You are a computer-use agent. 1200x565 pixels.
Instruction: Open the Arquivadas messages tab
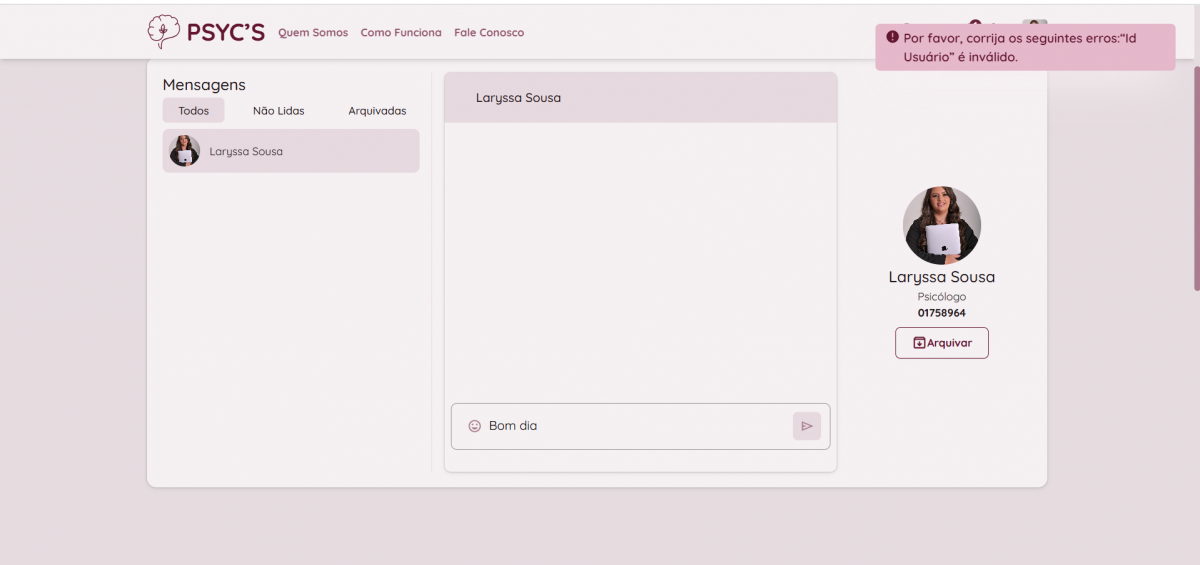(377, 111)
